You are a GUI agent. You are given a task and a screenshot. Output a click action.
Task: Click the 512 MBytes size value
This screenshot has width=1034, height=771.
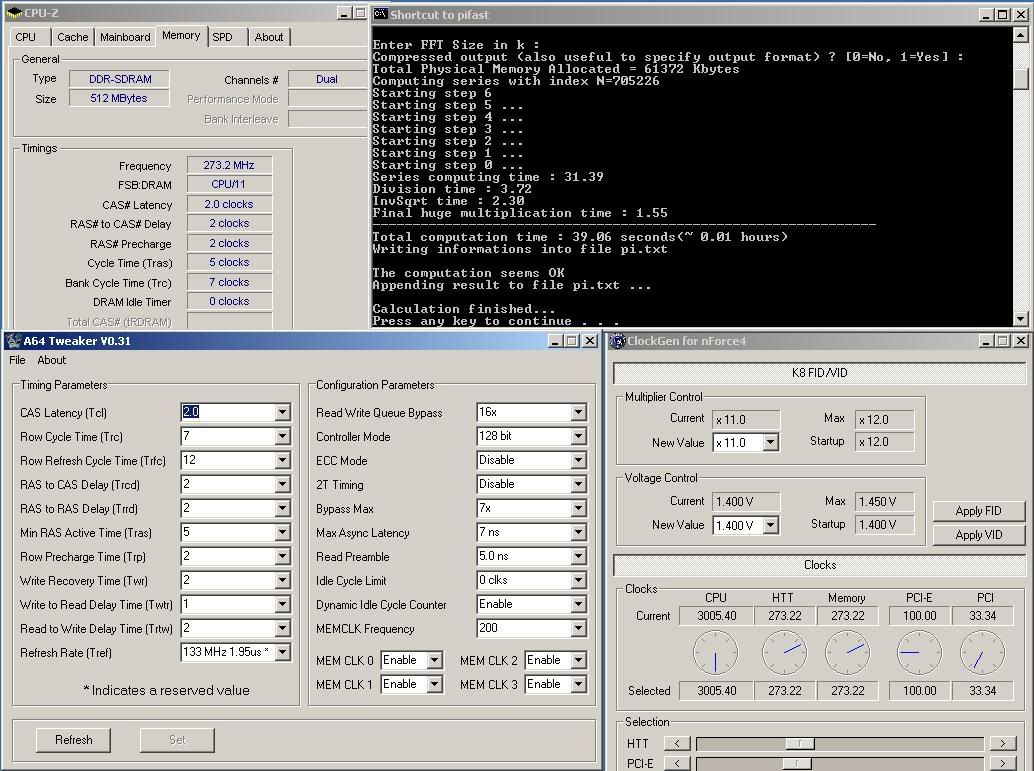pos(119,98)
